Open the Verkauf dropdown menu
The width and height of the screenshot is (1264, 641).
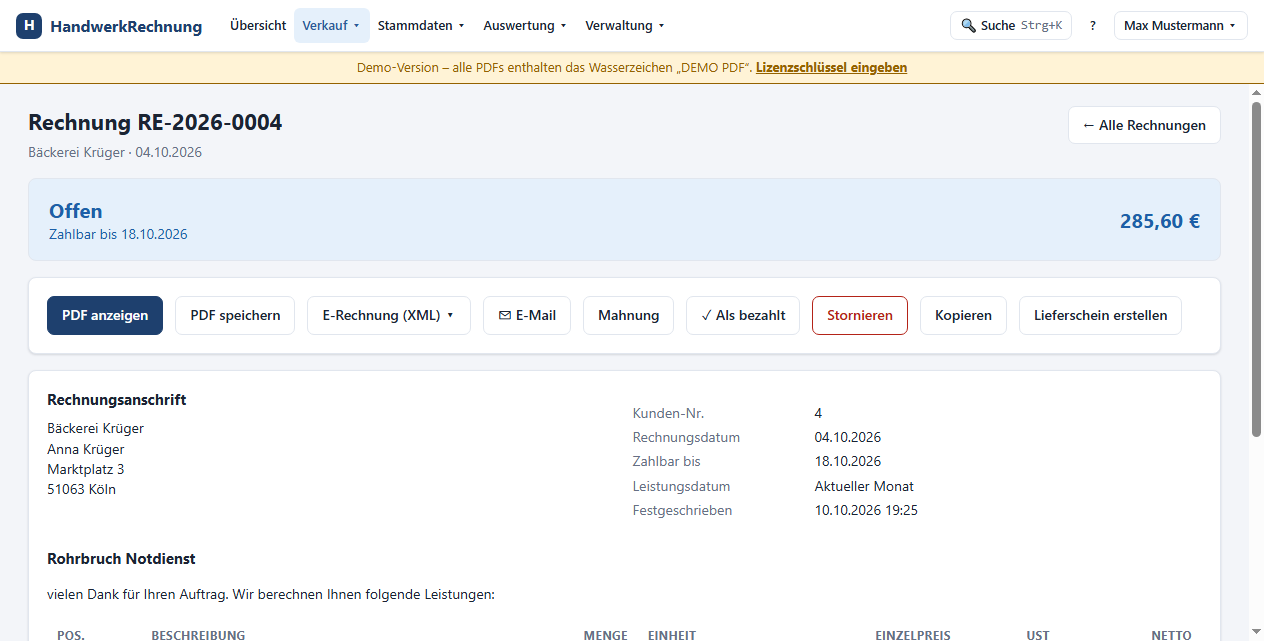pyautogui.click(x=331, y=26)
